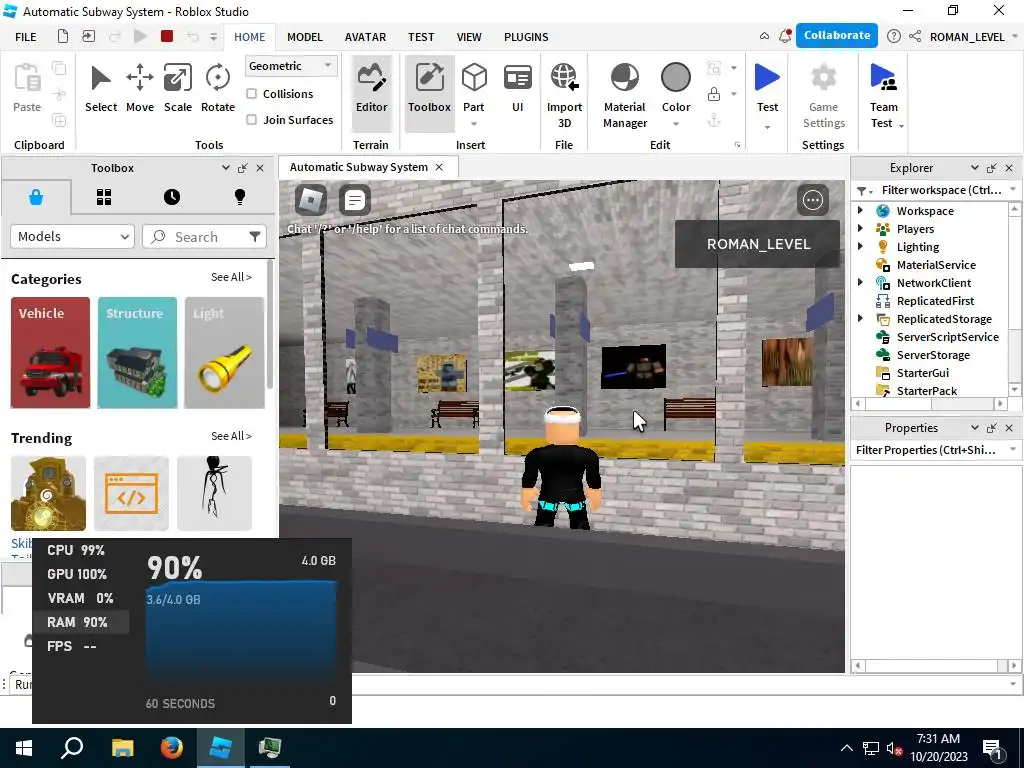This screenshot has width=1024, height=768.
Task: Select GPU 100% in performance overlay
Action: (76, 574)
